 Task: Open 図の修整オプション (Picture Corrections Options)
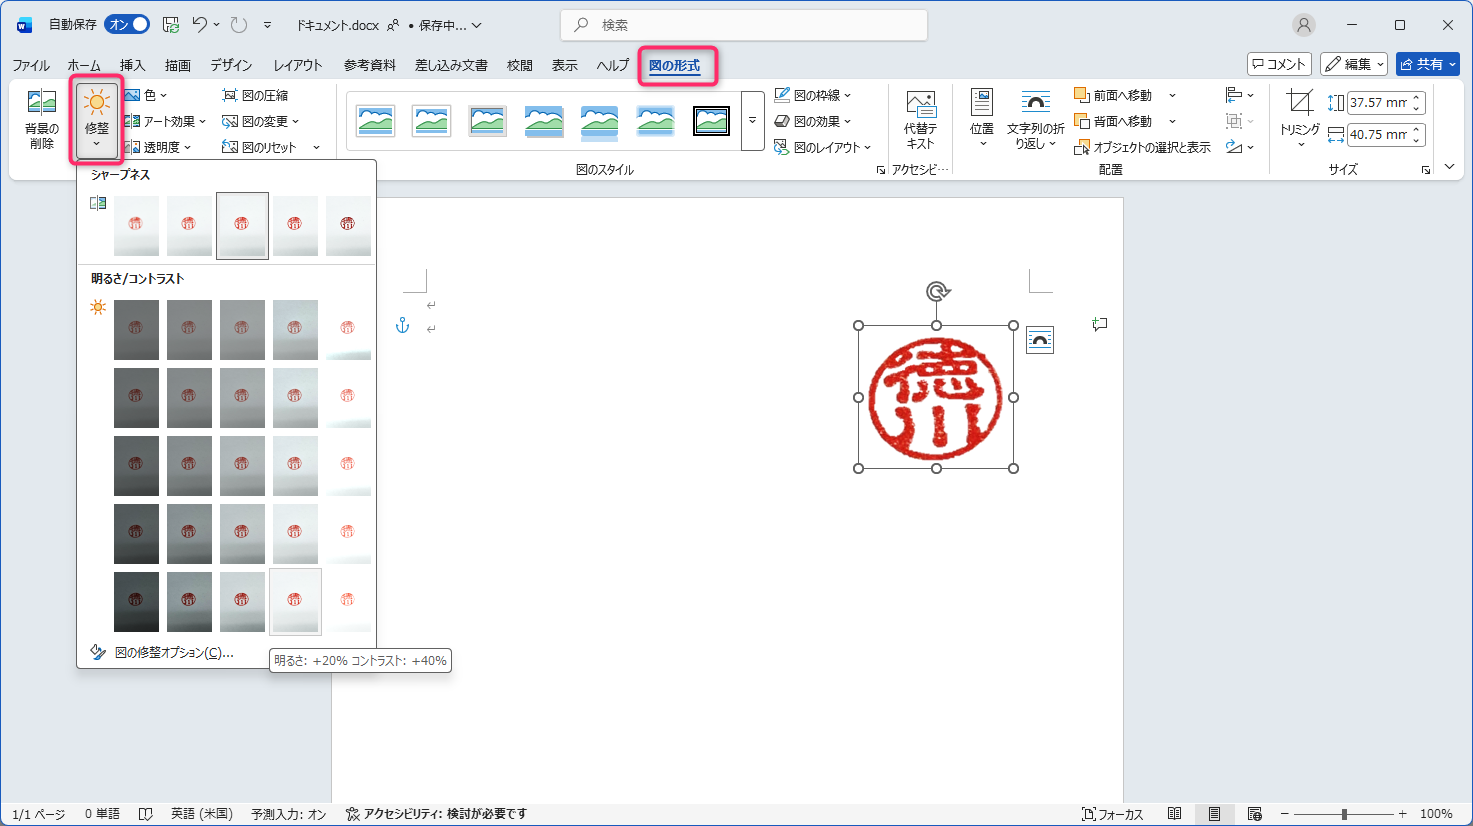(173, 653)
